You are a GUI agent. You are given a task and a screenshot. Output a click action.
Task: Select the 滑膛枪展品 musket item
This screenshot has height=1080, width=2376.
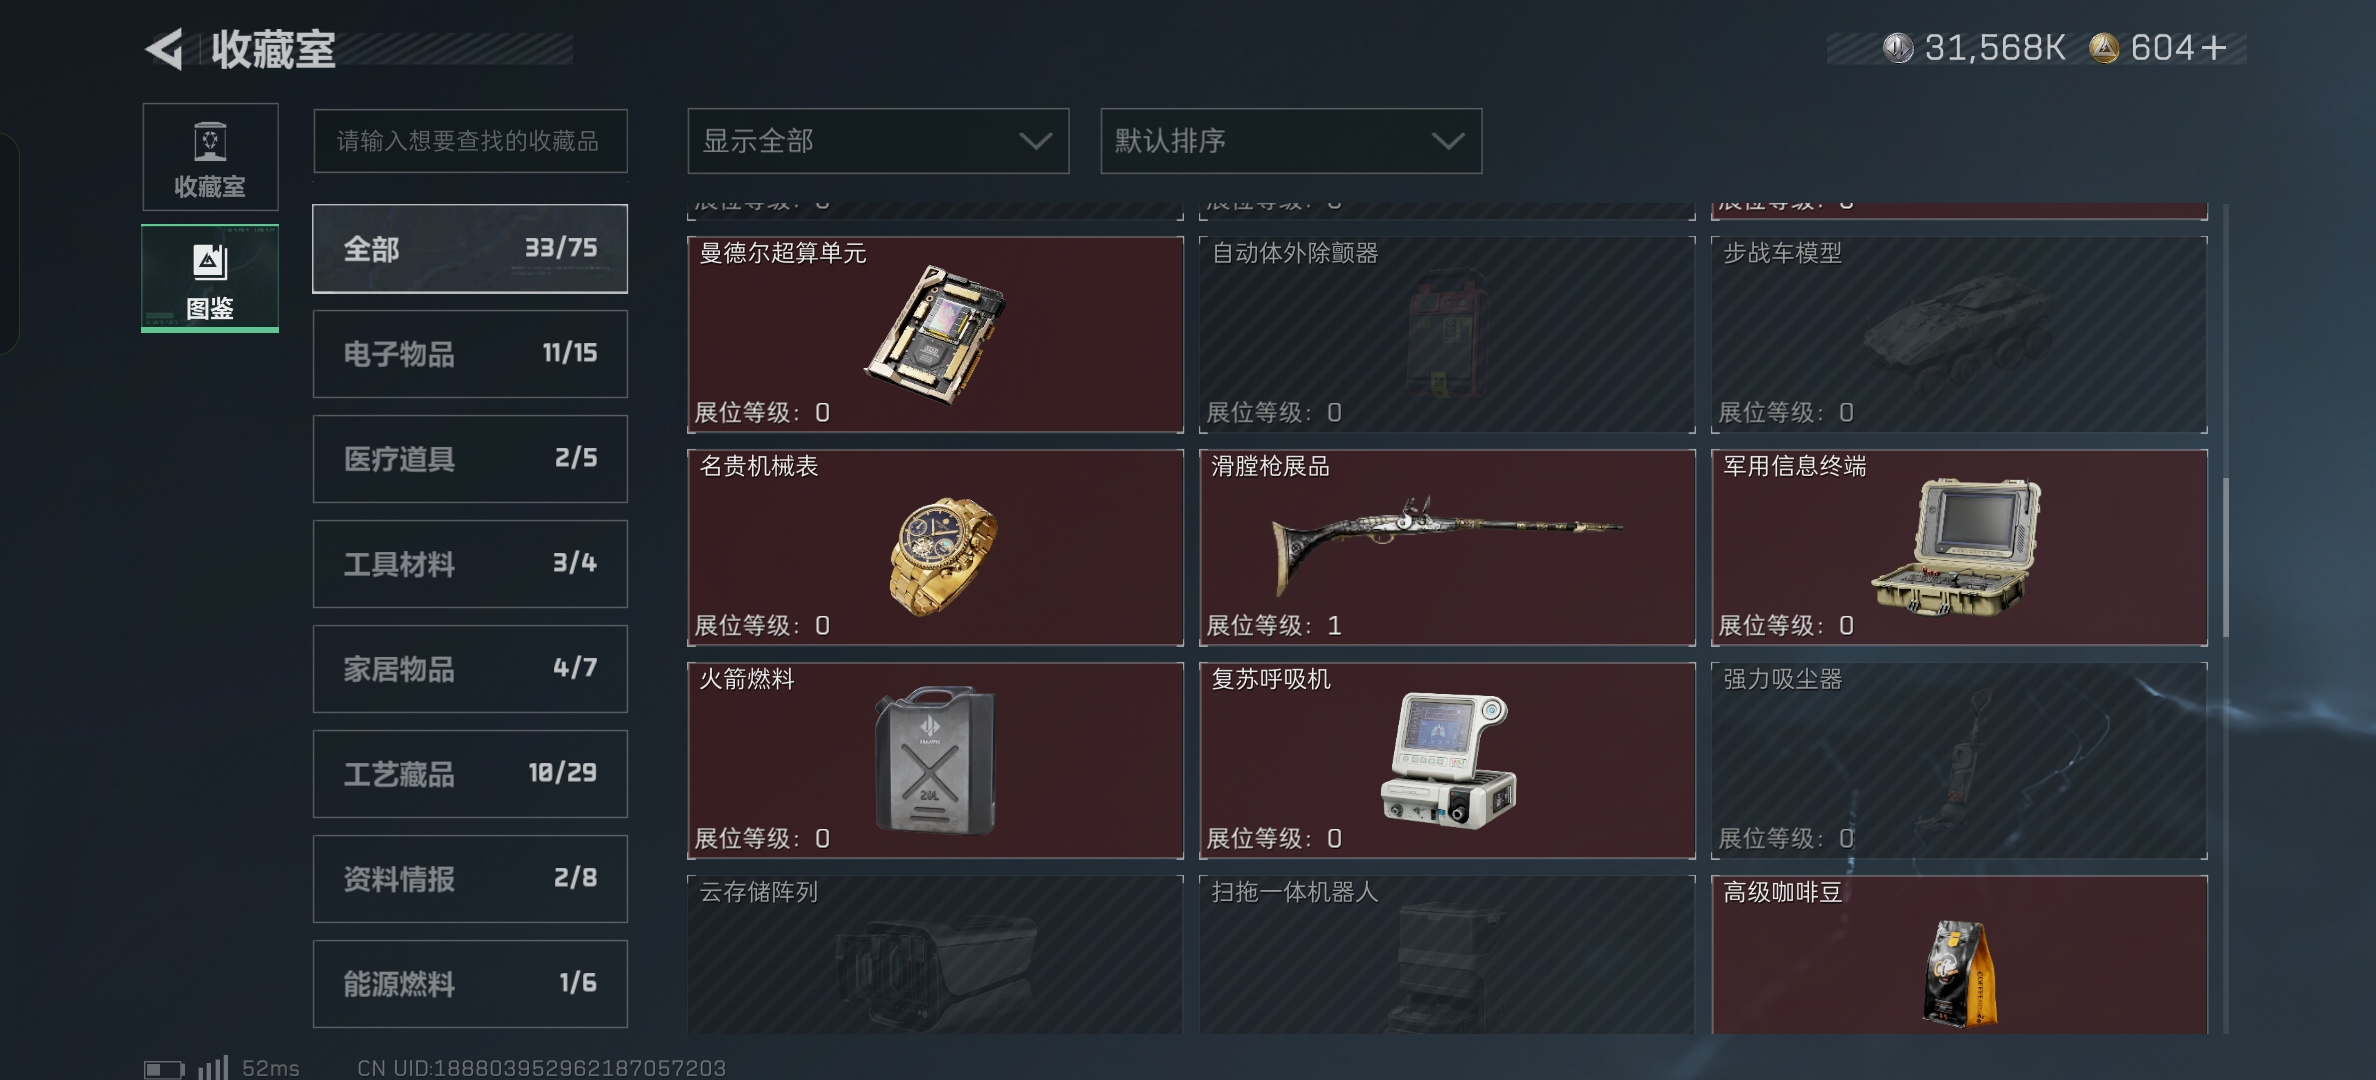[1447, 547]
